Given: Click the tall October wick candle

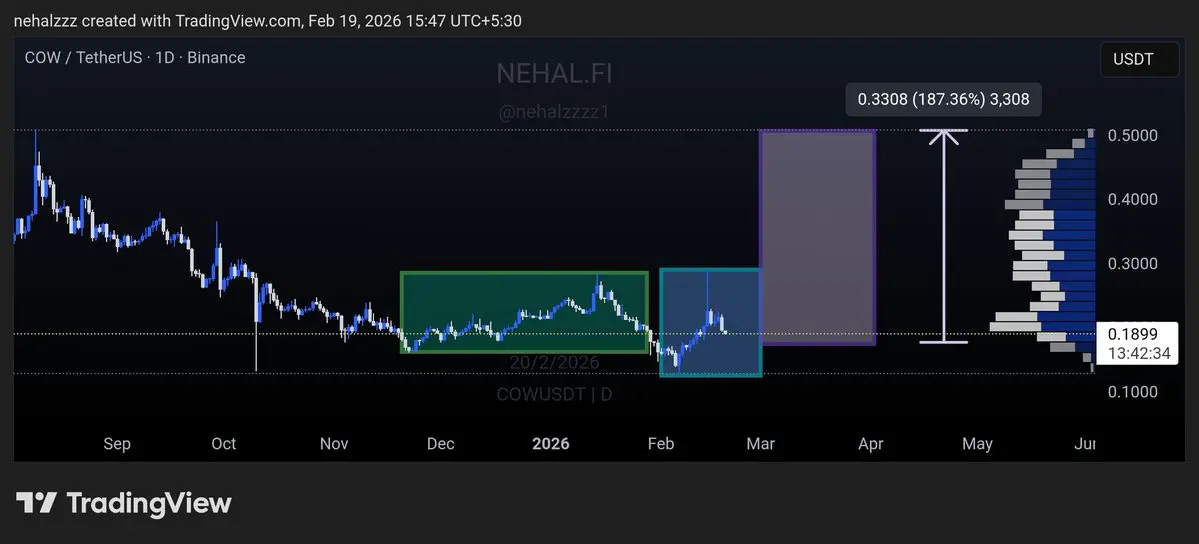Looking at the screenshot, I should (256, 321).
